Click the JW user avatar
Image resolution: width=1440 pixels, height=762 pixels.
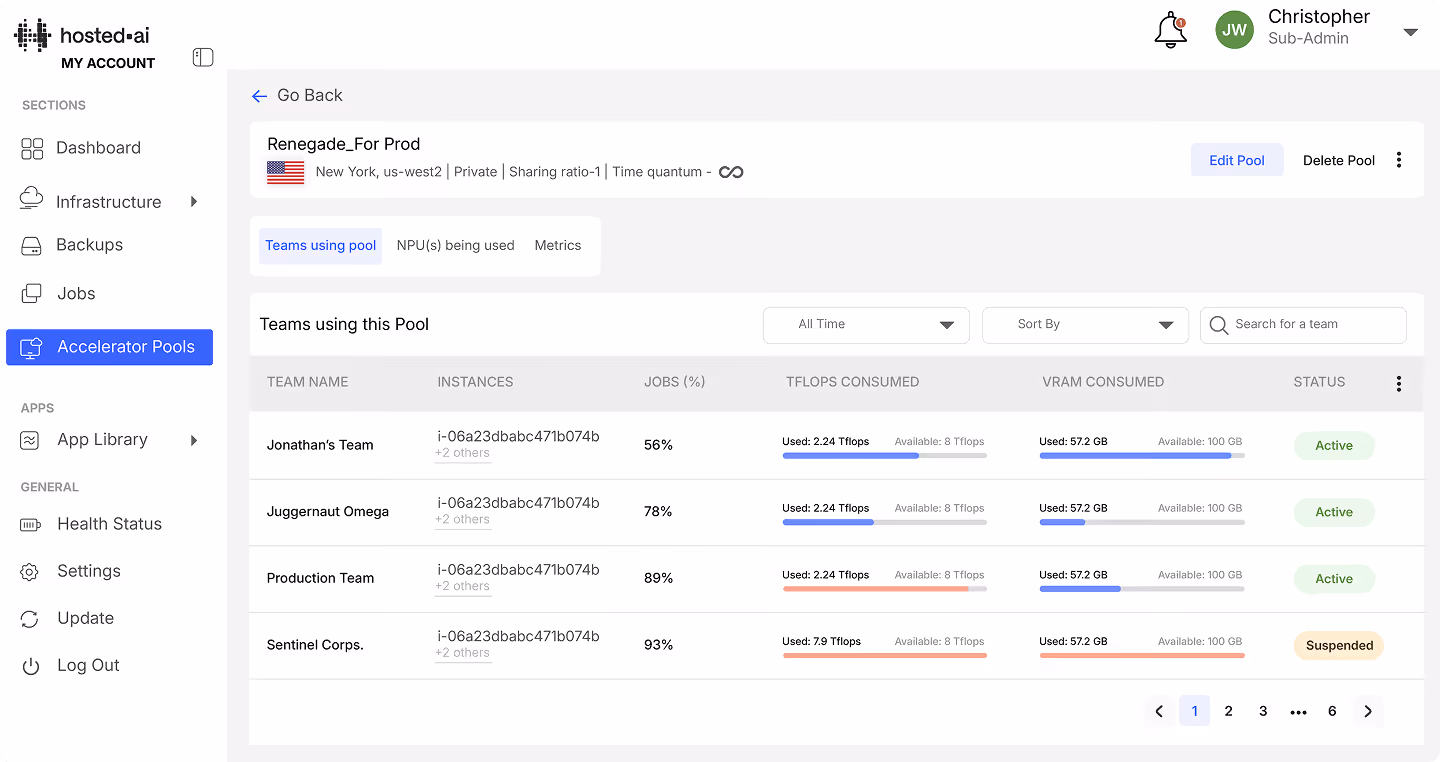tap(1235, 30)
